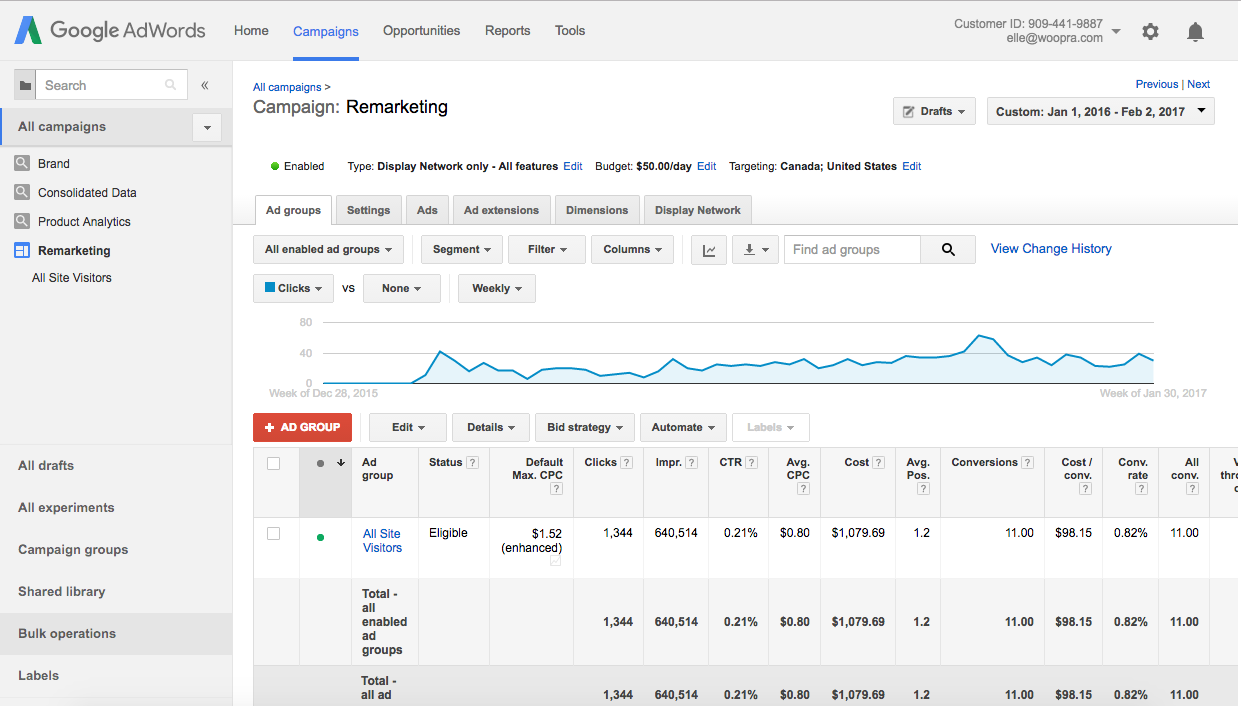The image size is (1241, 706).
Task: Open the download report button
Action: (755, 250)
